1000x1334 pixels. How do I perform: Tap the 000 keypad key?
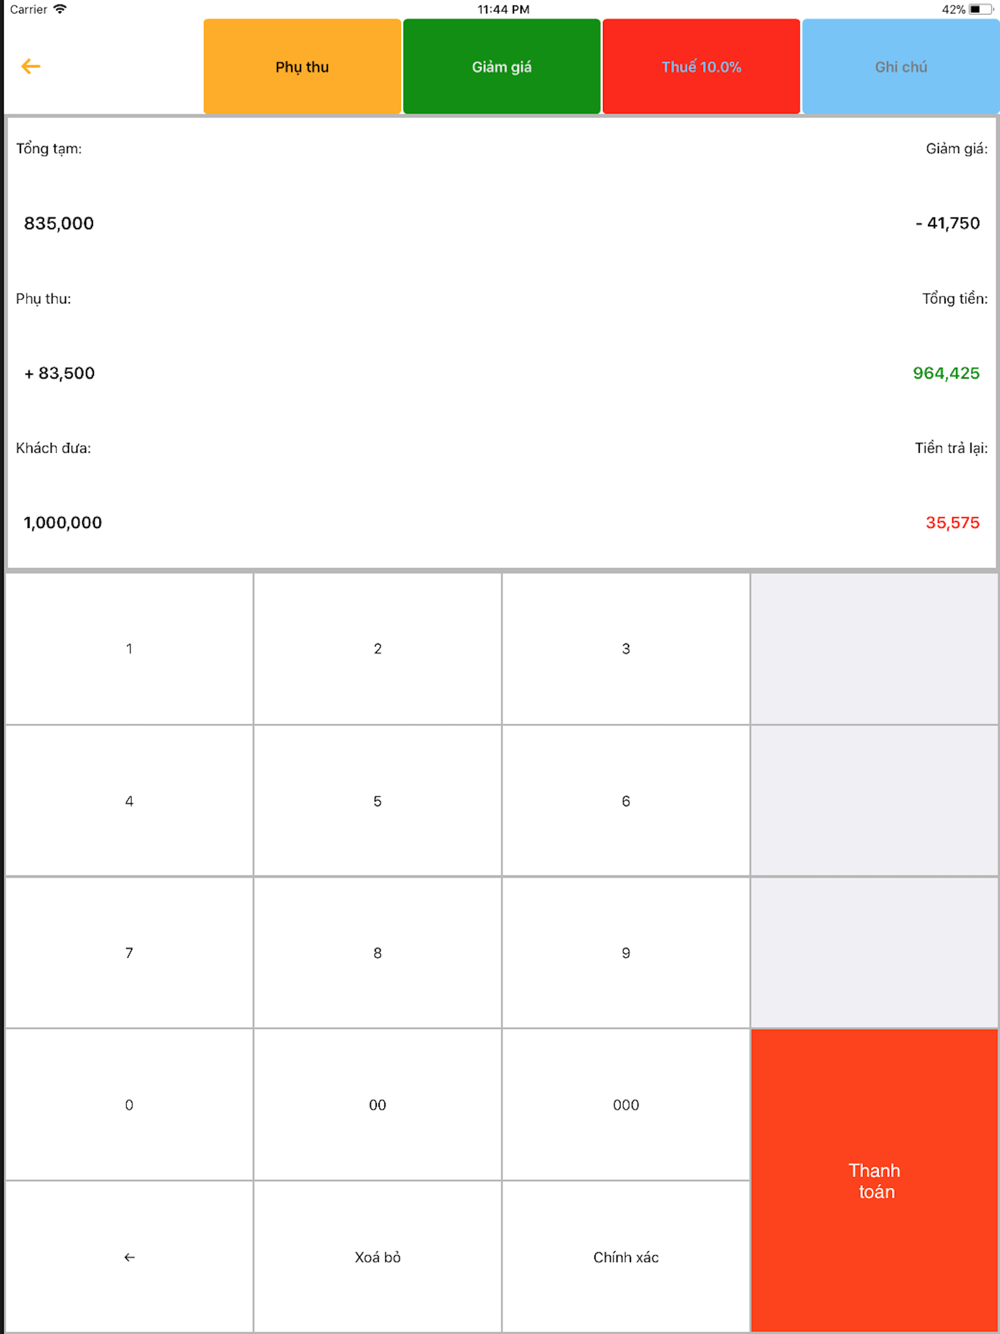[626, 1105]
